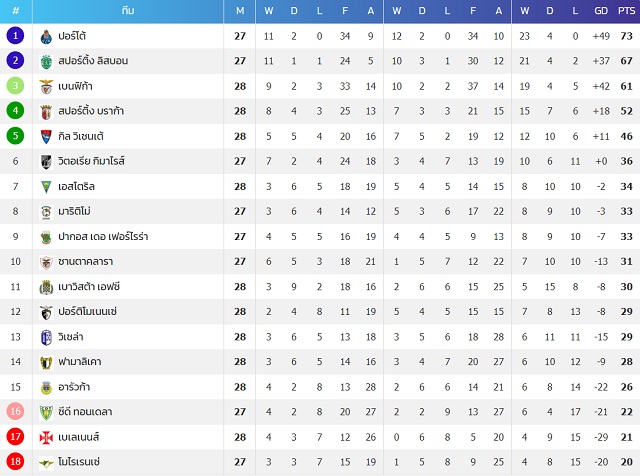Click the Boavista checkered crest icon
This screenshot has height=476, width=640.
coord(46,287)
